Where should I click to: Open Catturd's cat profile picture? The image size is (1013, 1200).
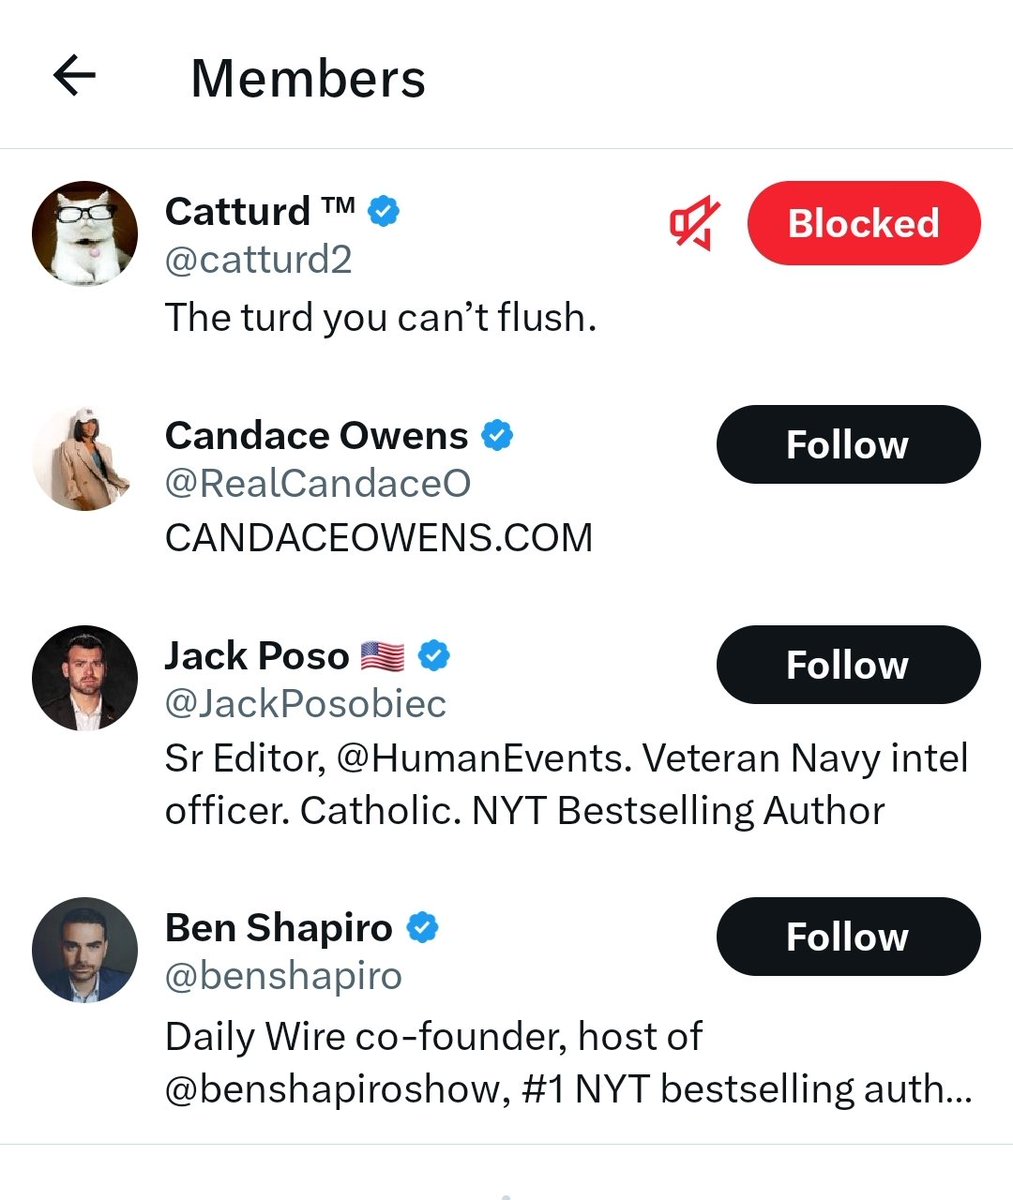[x=85, y=233]
